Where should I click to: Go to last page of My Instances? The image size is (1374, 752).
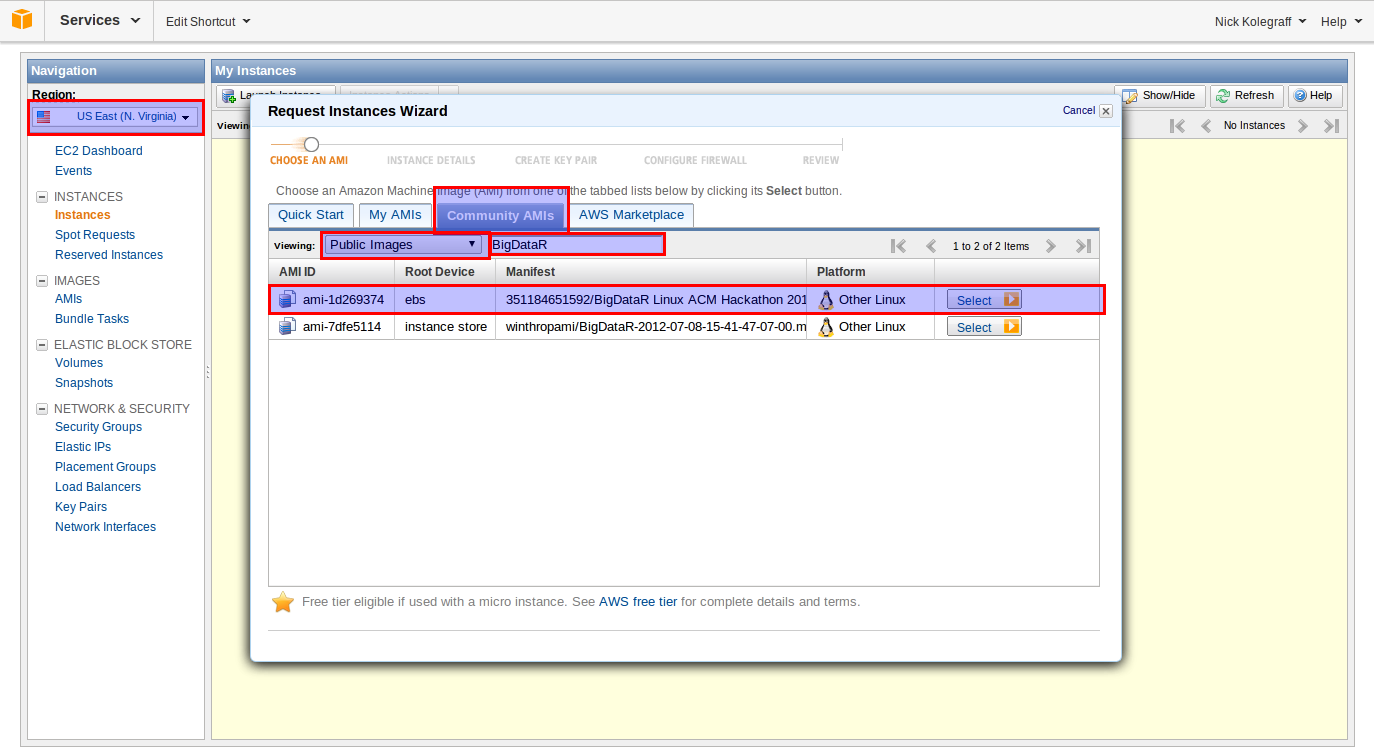click(1331, 126)
